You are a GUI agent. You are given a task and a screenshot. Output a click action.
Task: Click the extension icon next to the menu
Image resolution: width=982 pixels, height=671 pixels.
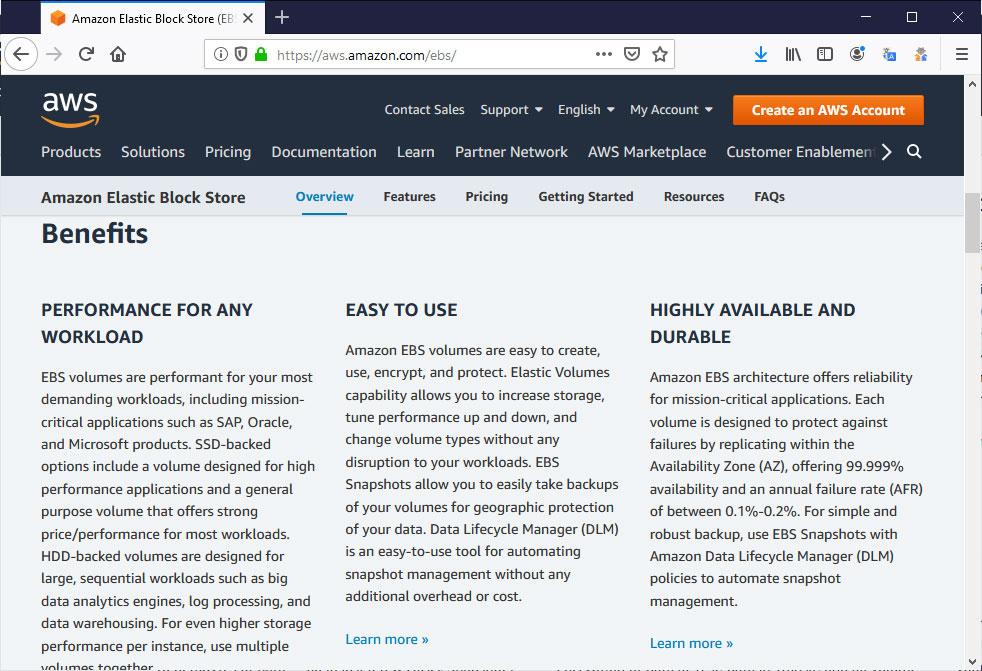coord(921,55)
